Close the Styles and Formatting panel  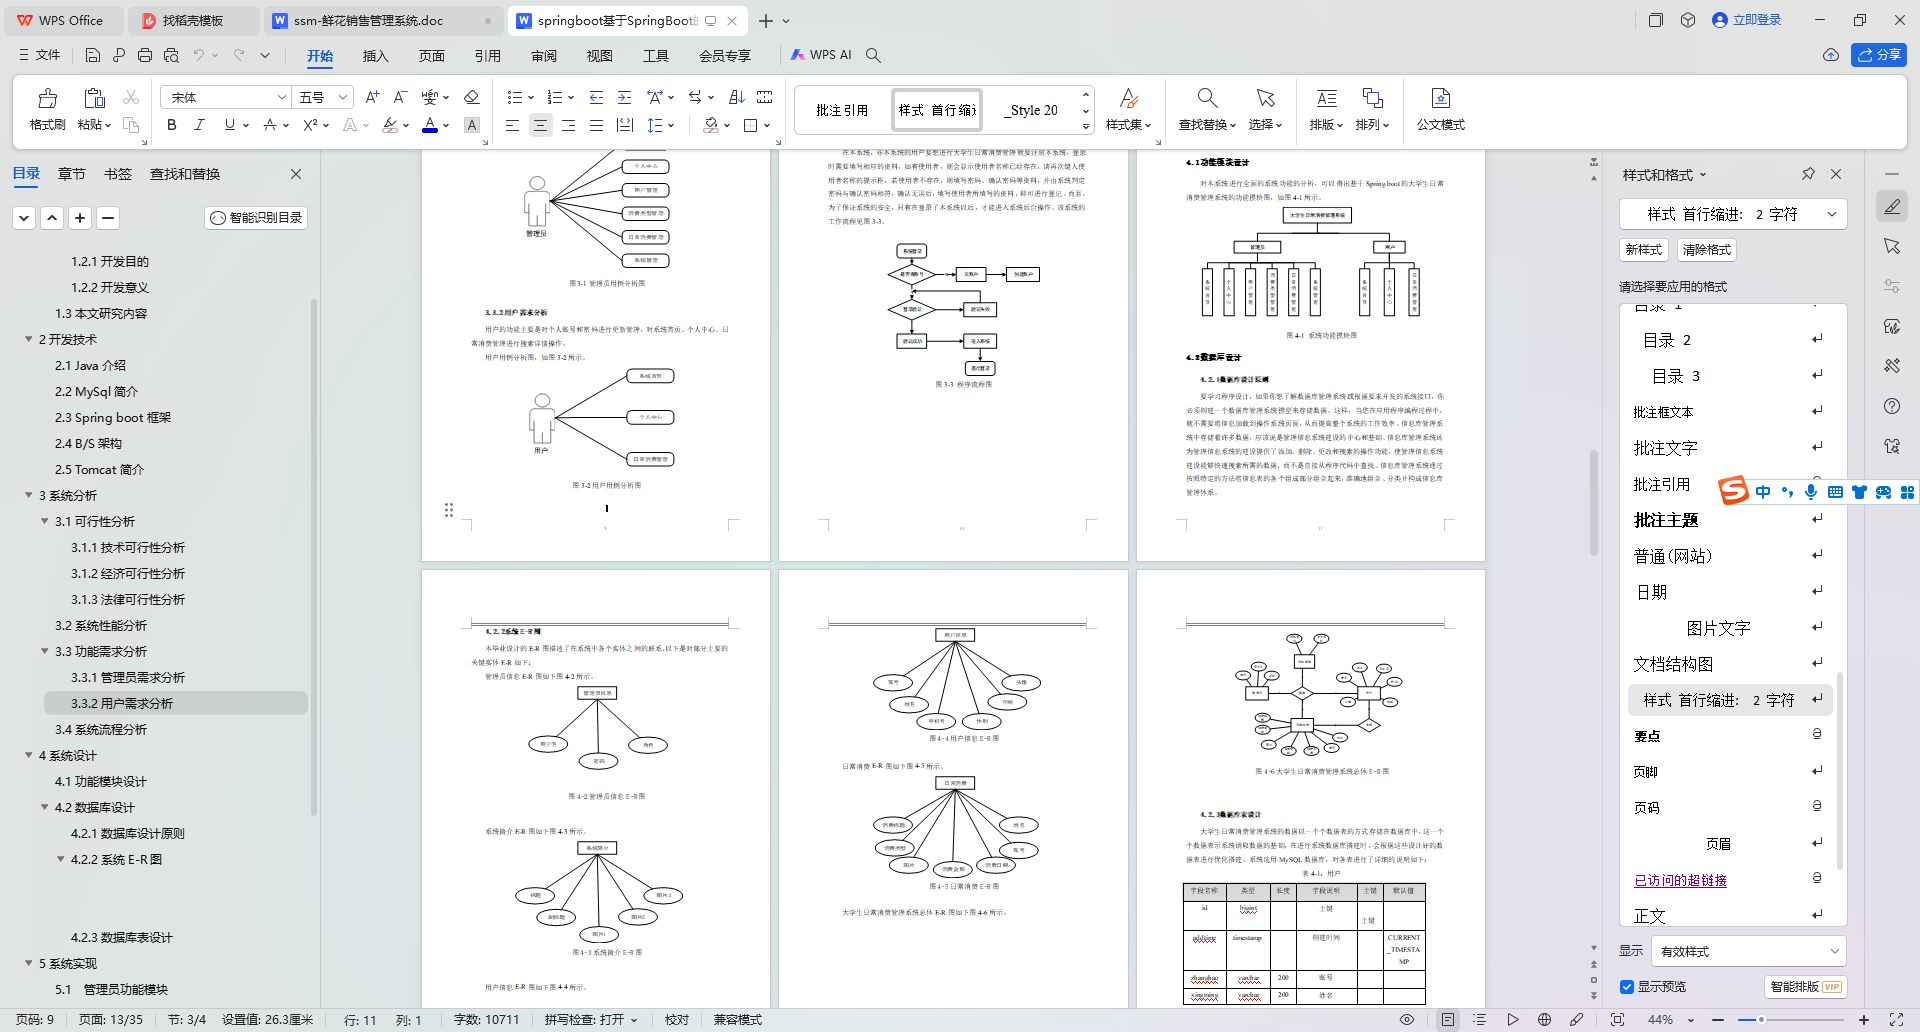click(1836, 174)
